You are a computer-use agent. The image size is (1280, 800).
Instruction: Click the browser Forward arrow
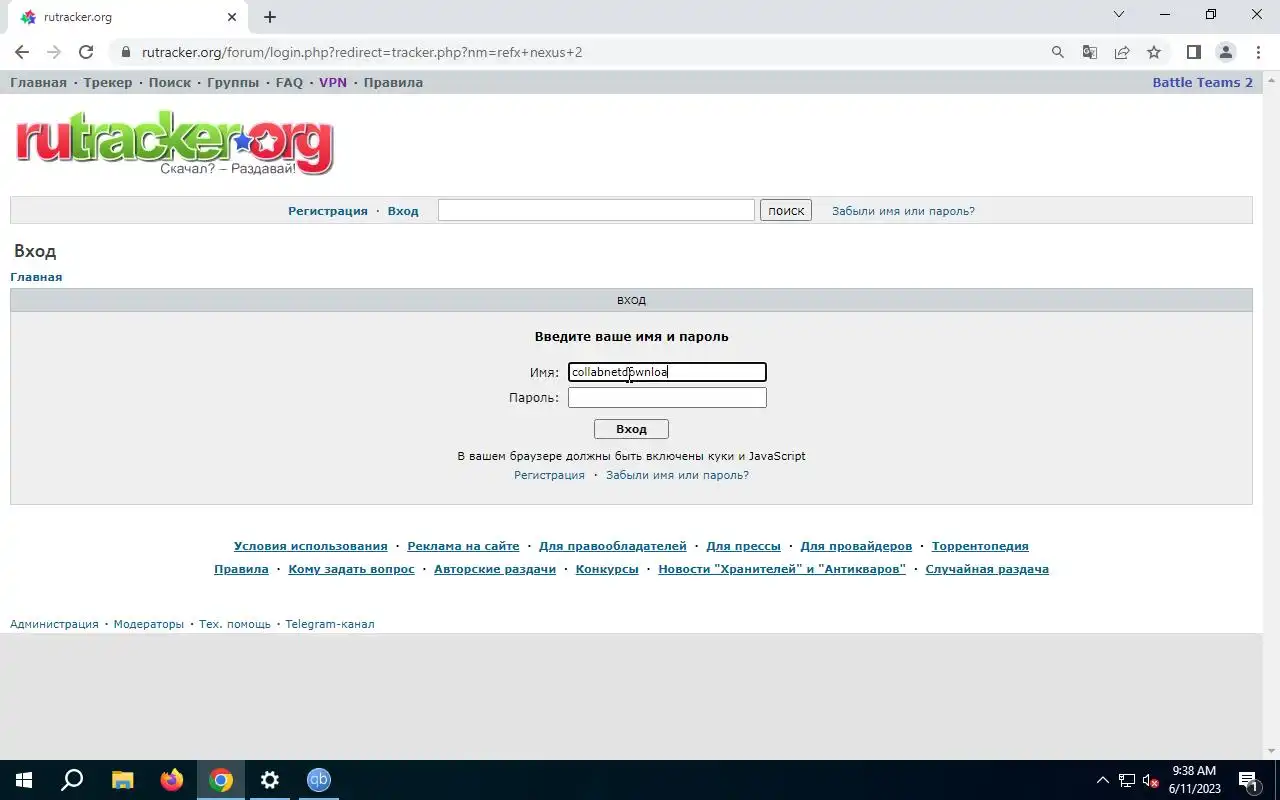point(54,52)
